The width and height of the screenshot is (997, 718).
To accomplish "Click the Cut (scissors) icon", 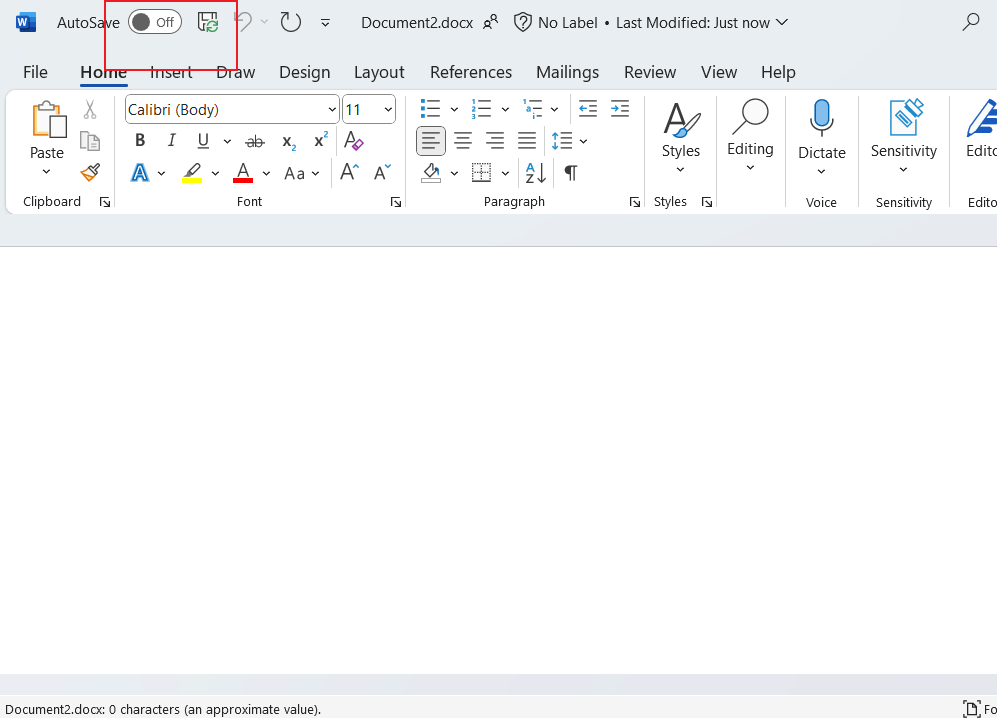I will coord(90,108).
